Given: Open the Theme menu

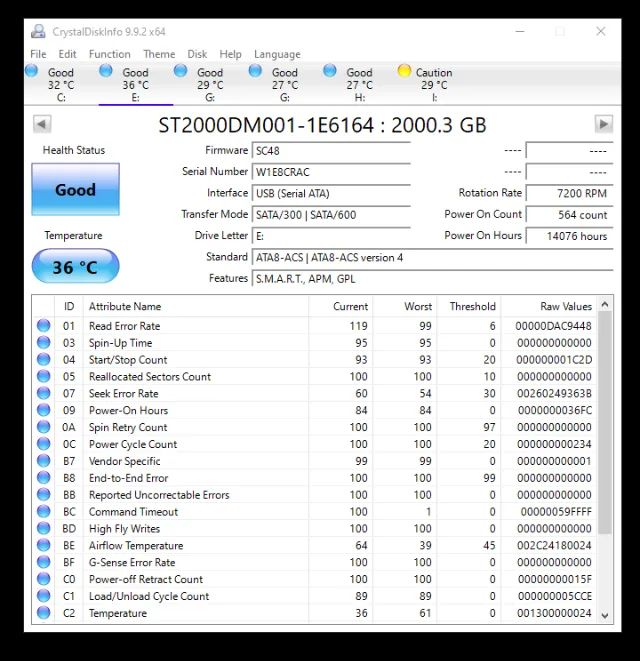Looking at the screenshot, I should (159, 54).
